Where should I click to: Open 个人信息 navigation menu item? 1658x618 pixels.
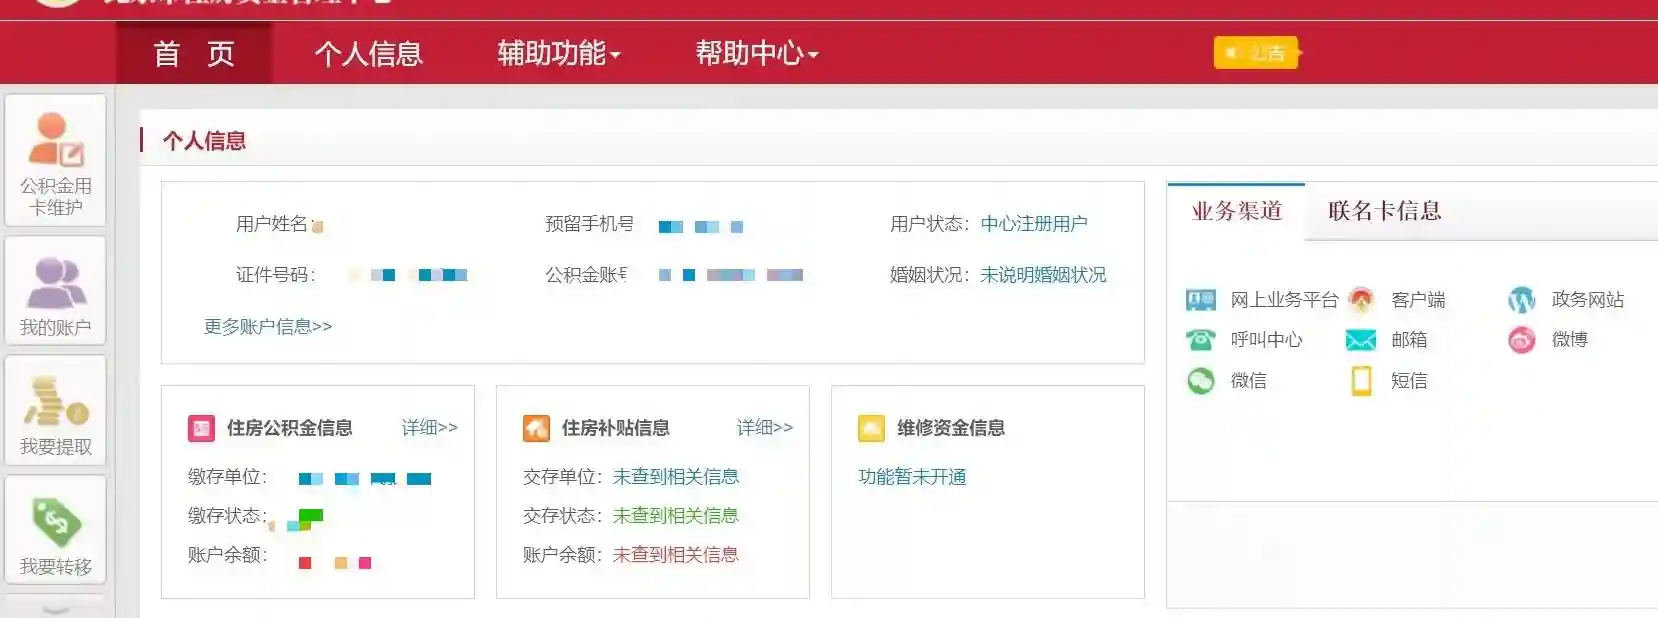[368, 53]
